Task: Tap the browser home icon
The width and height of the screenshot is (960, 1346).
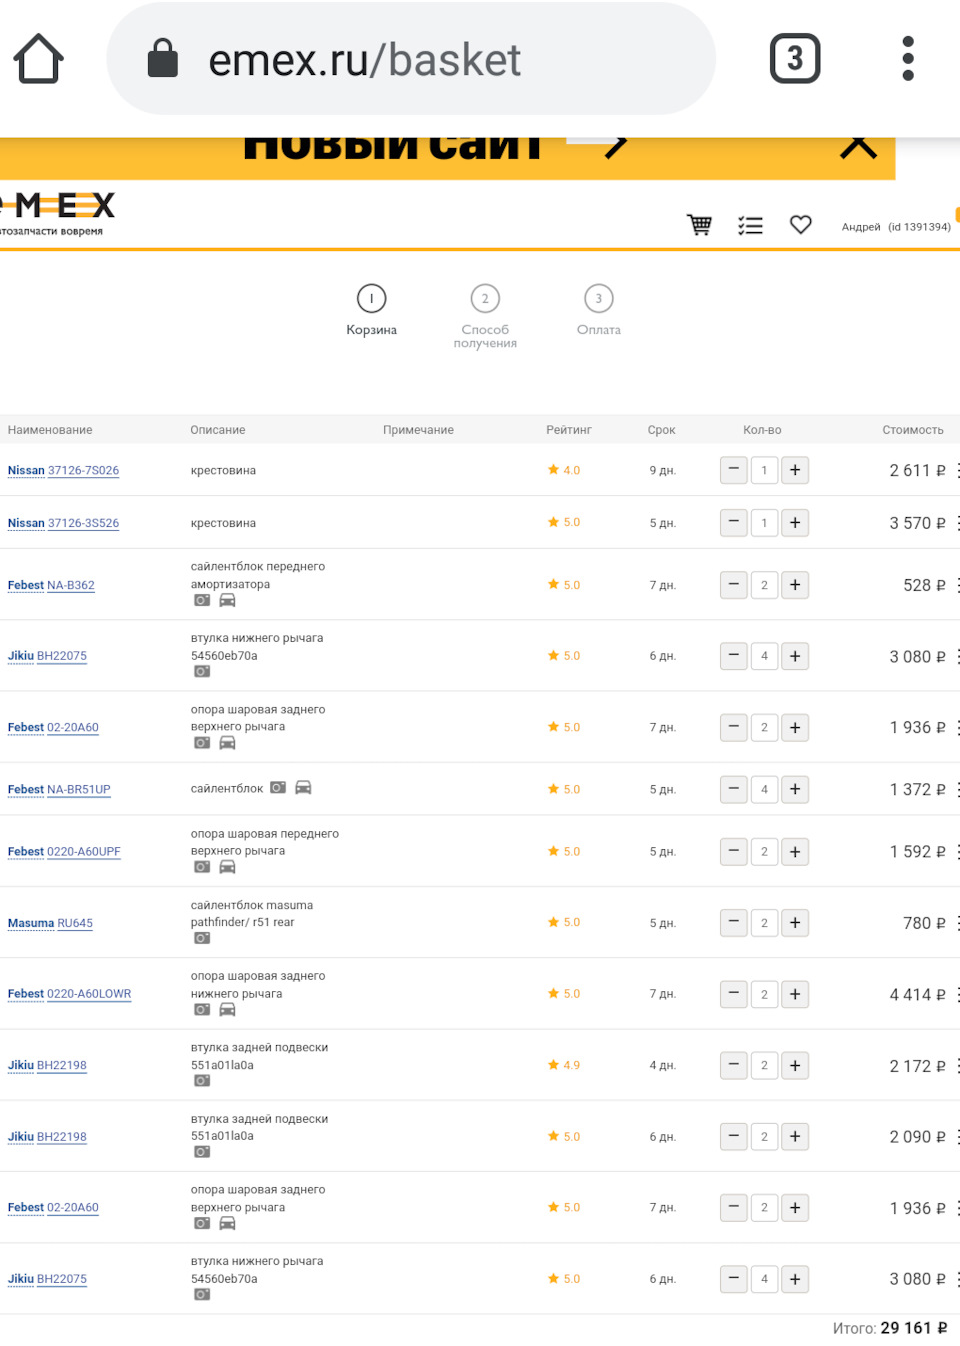Action: pyautogui.click(x=39, y=59)
